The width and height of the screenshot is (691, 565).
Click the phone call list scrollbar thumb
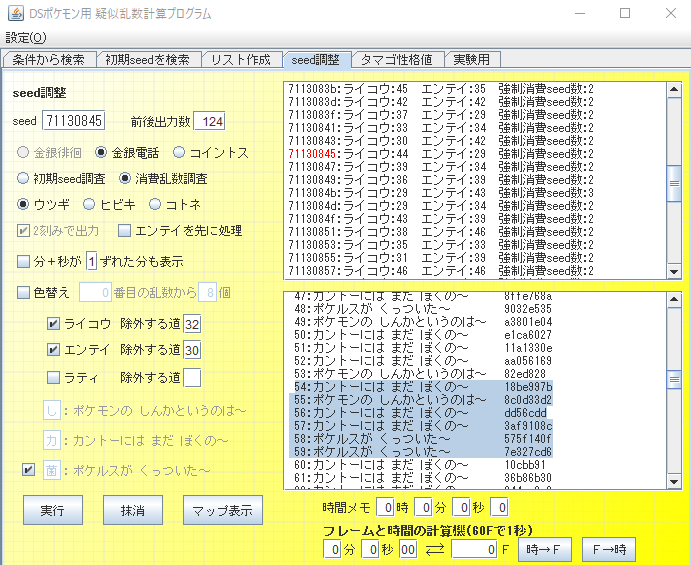coord(674,379)
